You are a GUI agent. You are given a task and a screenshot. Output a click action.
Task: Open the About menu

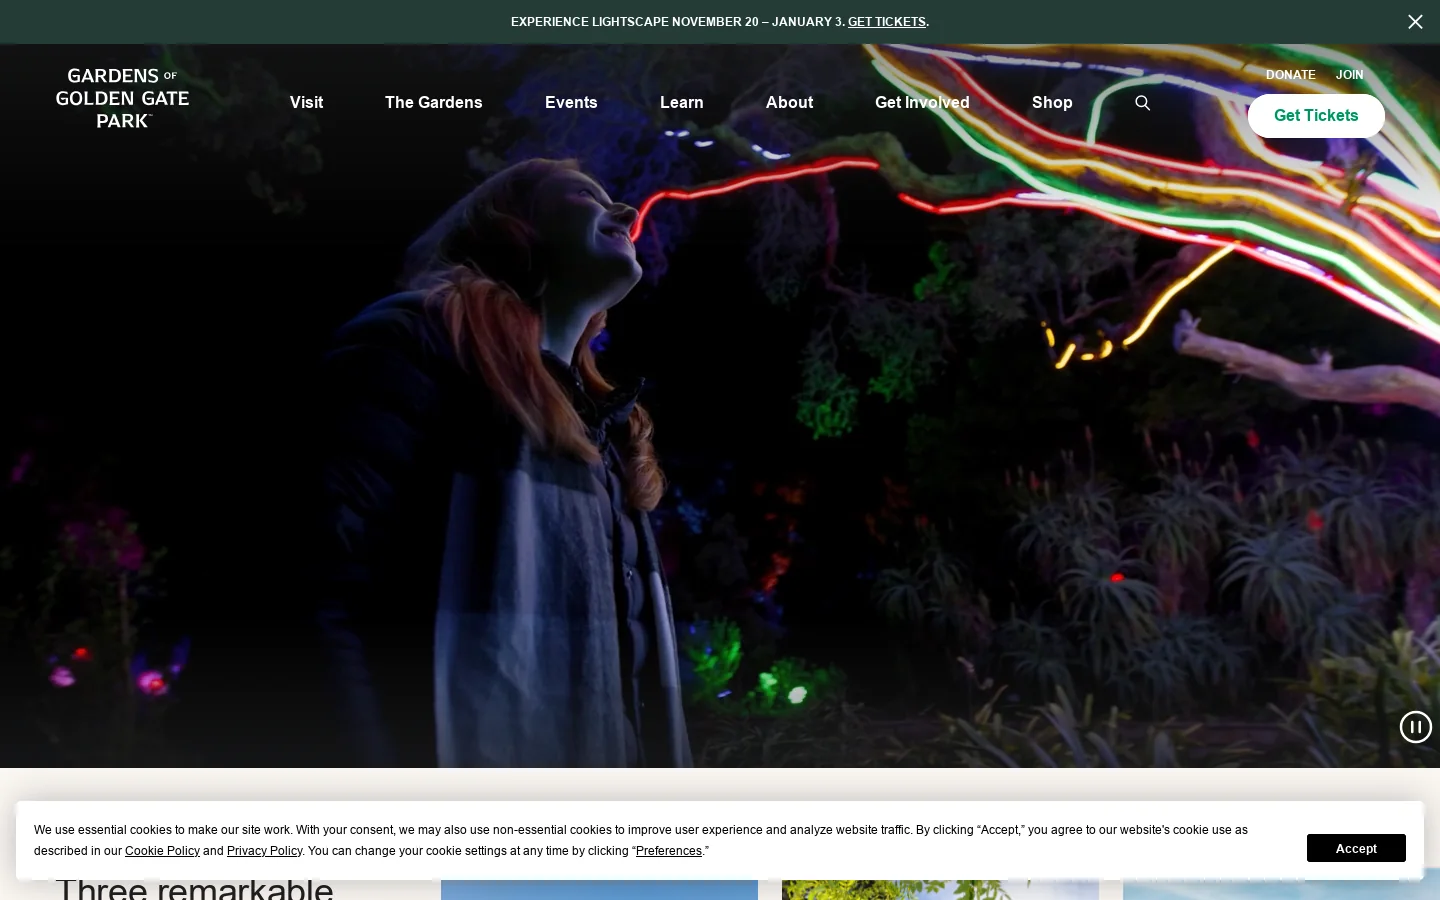789,102
